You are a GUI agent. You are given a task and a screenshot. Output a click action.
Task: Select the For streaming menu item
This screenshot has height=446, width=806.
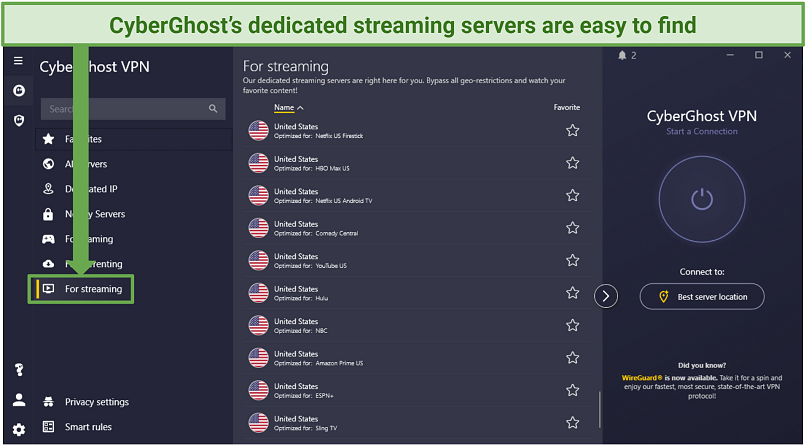pos(81,289)
